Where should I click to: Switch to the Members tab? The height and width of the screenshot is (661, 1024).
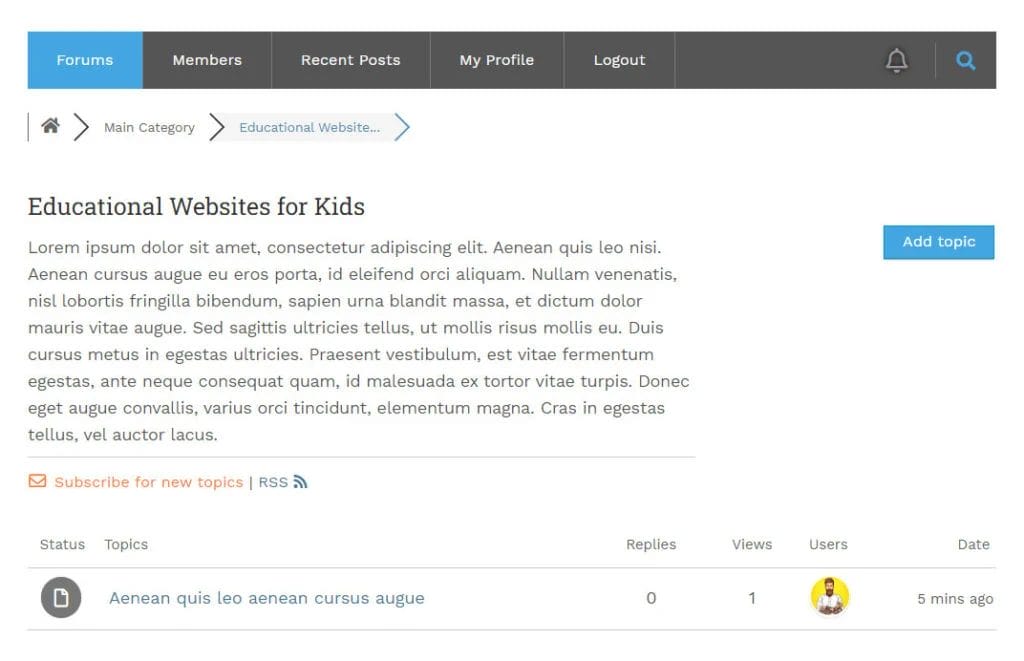point(207,60)
